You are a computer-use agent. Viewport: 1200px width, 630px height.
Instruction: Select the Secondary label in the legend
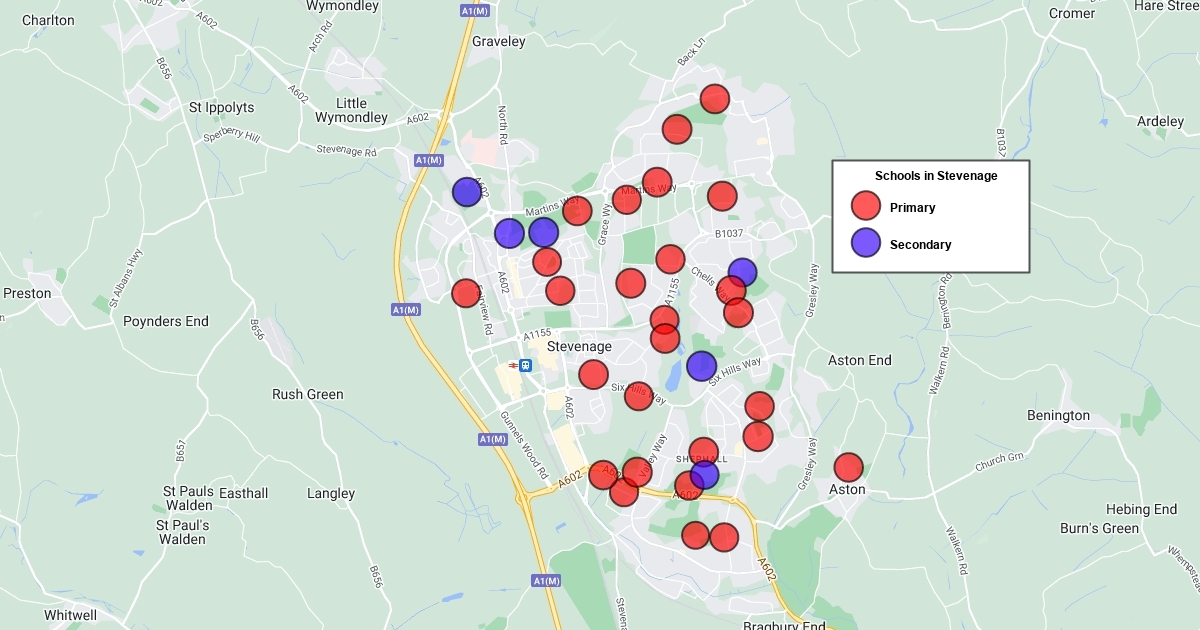pos(920,244)
